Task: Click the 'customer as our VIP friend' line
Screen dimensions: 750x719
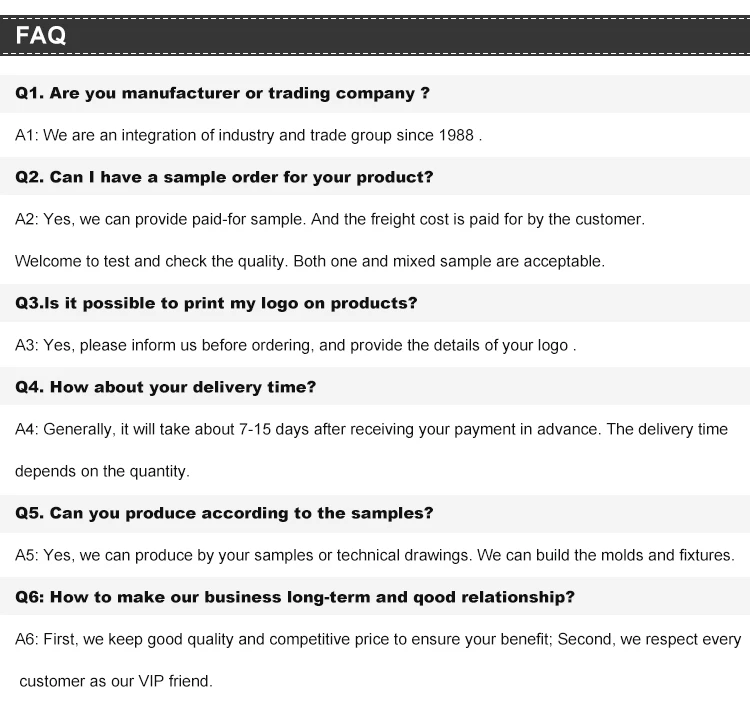Action: pos(116,681)
